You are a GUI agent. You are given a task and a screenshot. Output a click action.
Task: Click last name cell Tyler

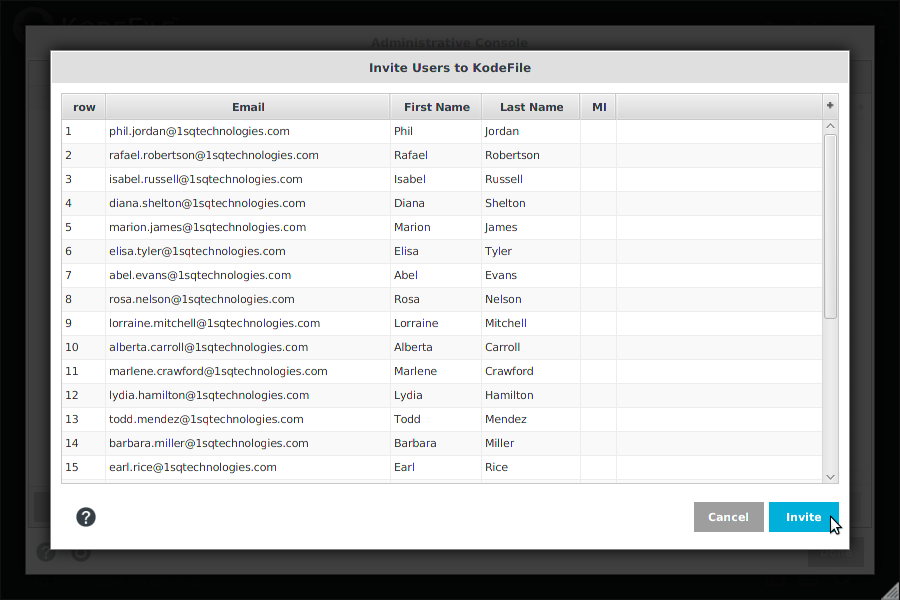[x=531, y=251]
